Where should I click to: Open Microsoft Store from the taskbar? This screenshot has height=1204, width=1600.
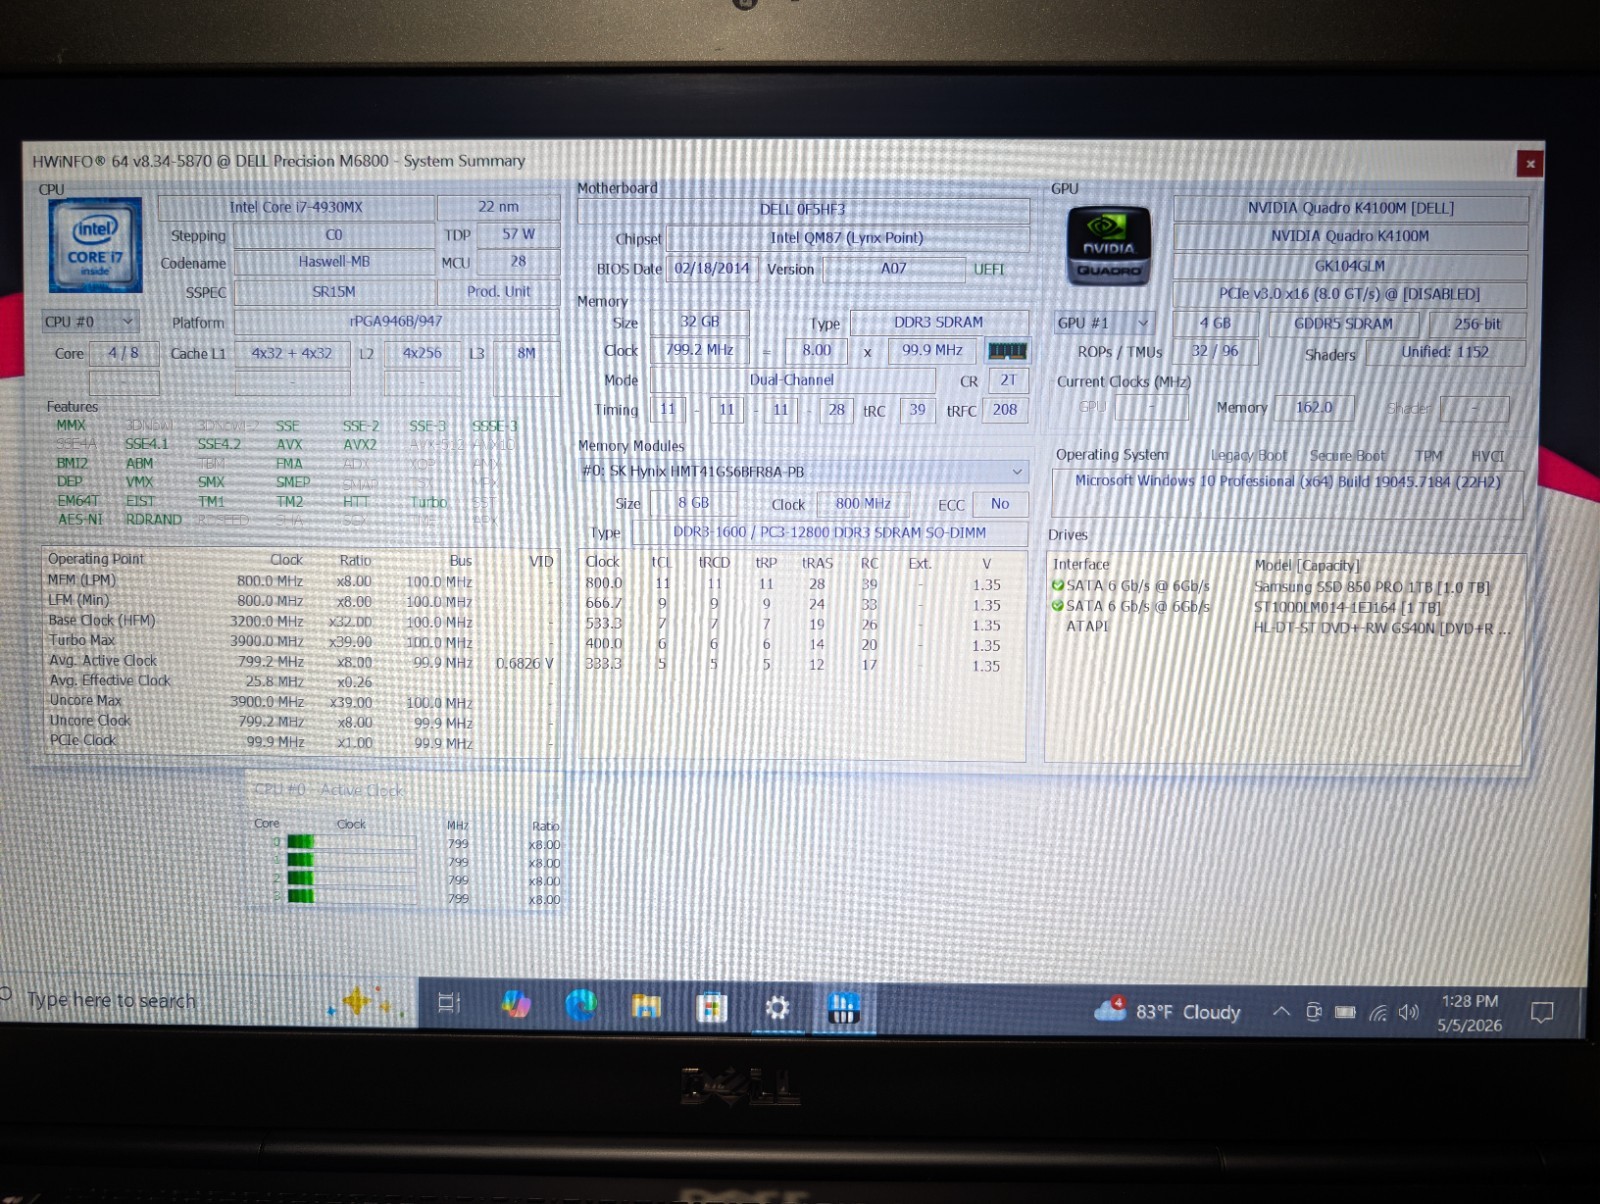coord(712,1007)
